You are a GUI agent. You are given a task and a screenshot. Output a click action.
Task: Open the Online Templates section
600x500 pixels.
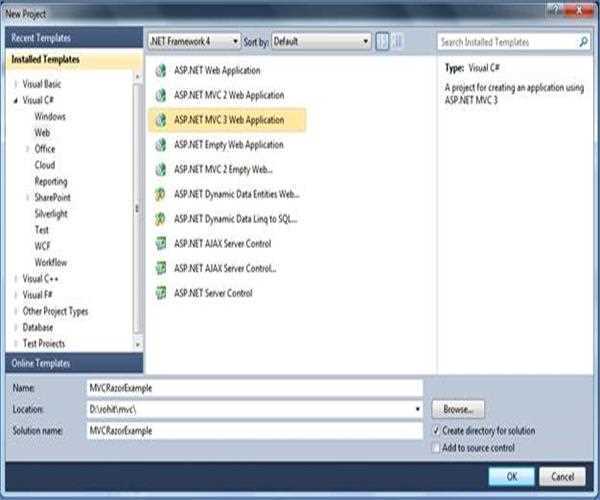click(x=40, y=363)
